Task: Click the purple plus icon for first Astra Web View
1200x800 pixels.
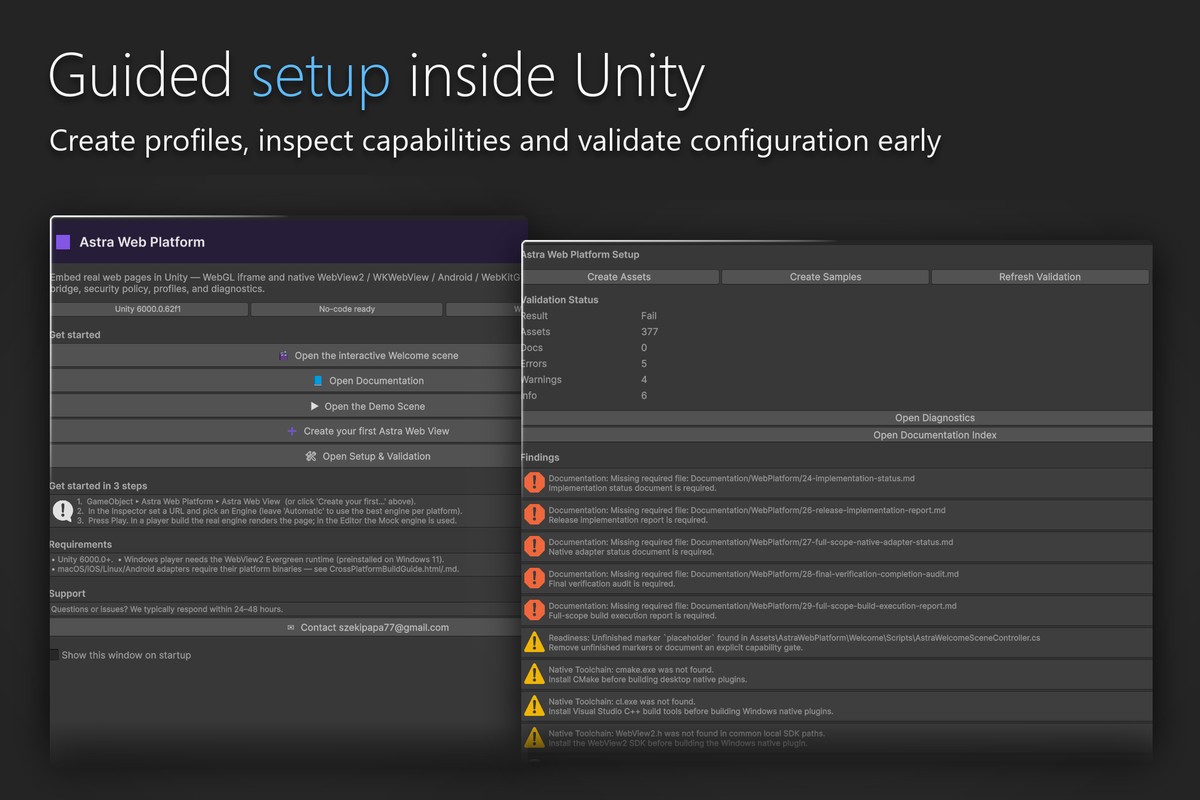Action: [x=292, y=431]
